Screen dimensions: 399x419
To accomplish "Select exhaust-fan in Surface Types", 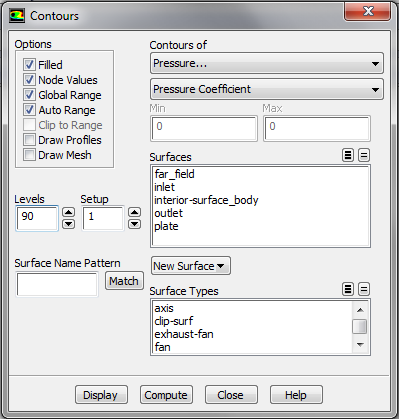I will tap(184, 334).
